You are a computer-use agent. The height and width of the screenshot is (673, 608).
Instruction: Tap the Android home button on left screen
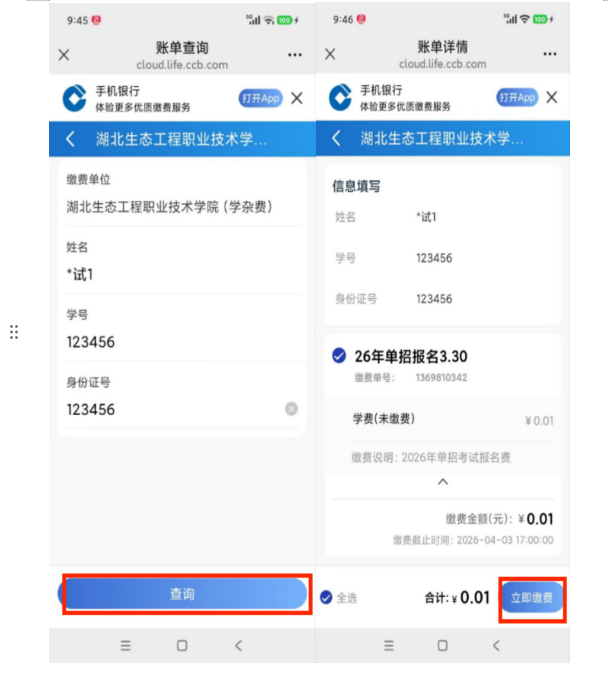182,645
